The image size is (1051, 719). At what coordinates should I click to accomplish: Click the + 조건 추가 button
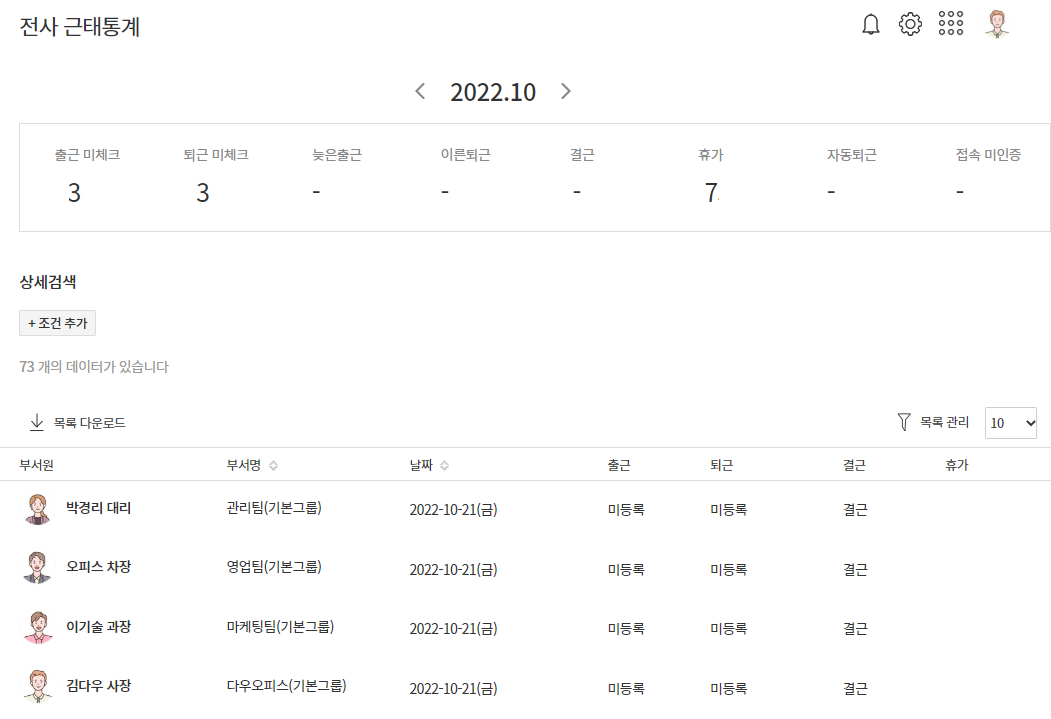coord(57,323)
